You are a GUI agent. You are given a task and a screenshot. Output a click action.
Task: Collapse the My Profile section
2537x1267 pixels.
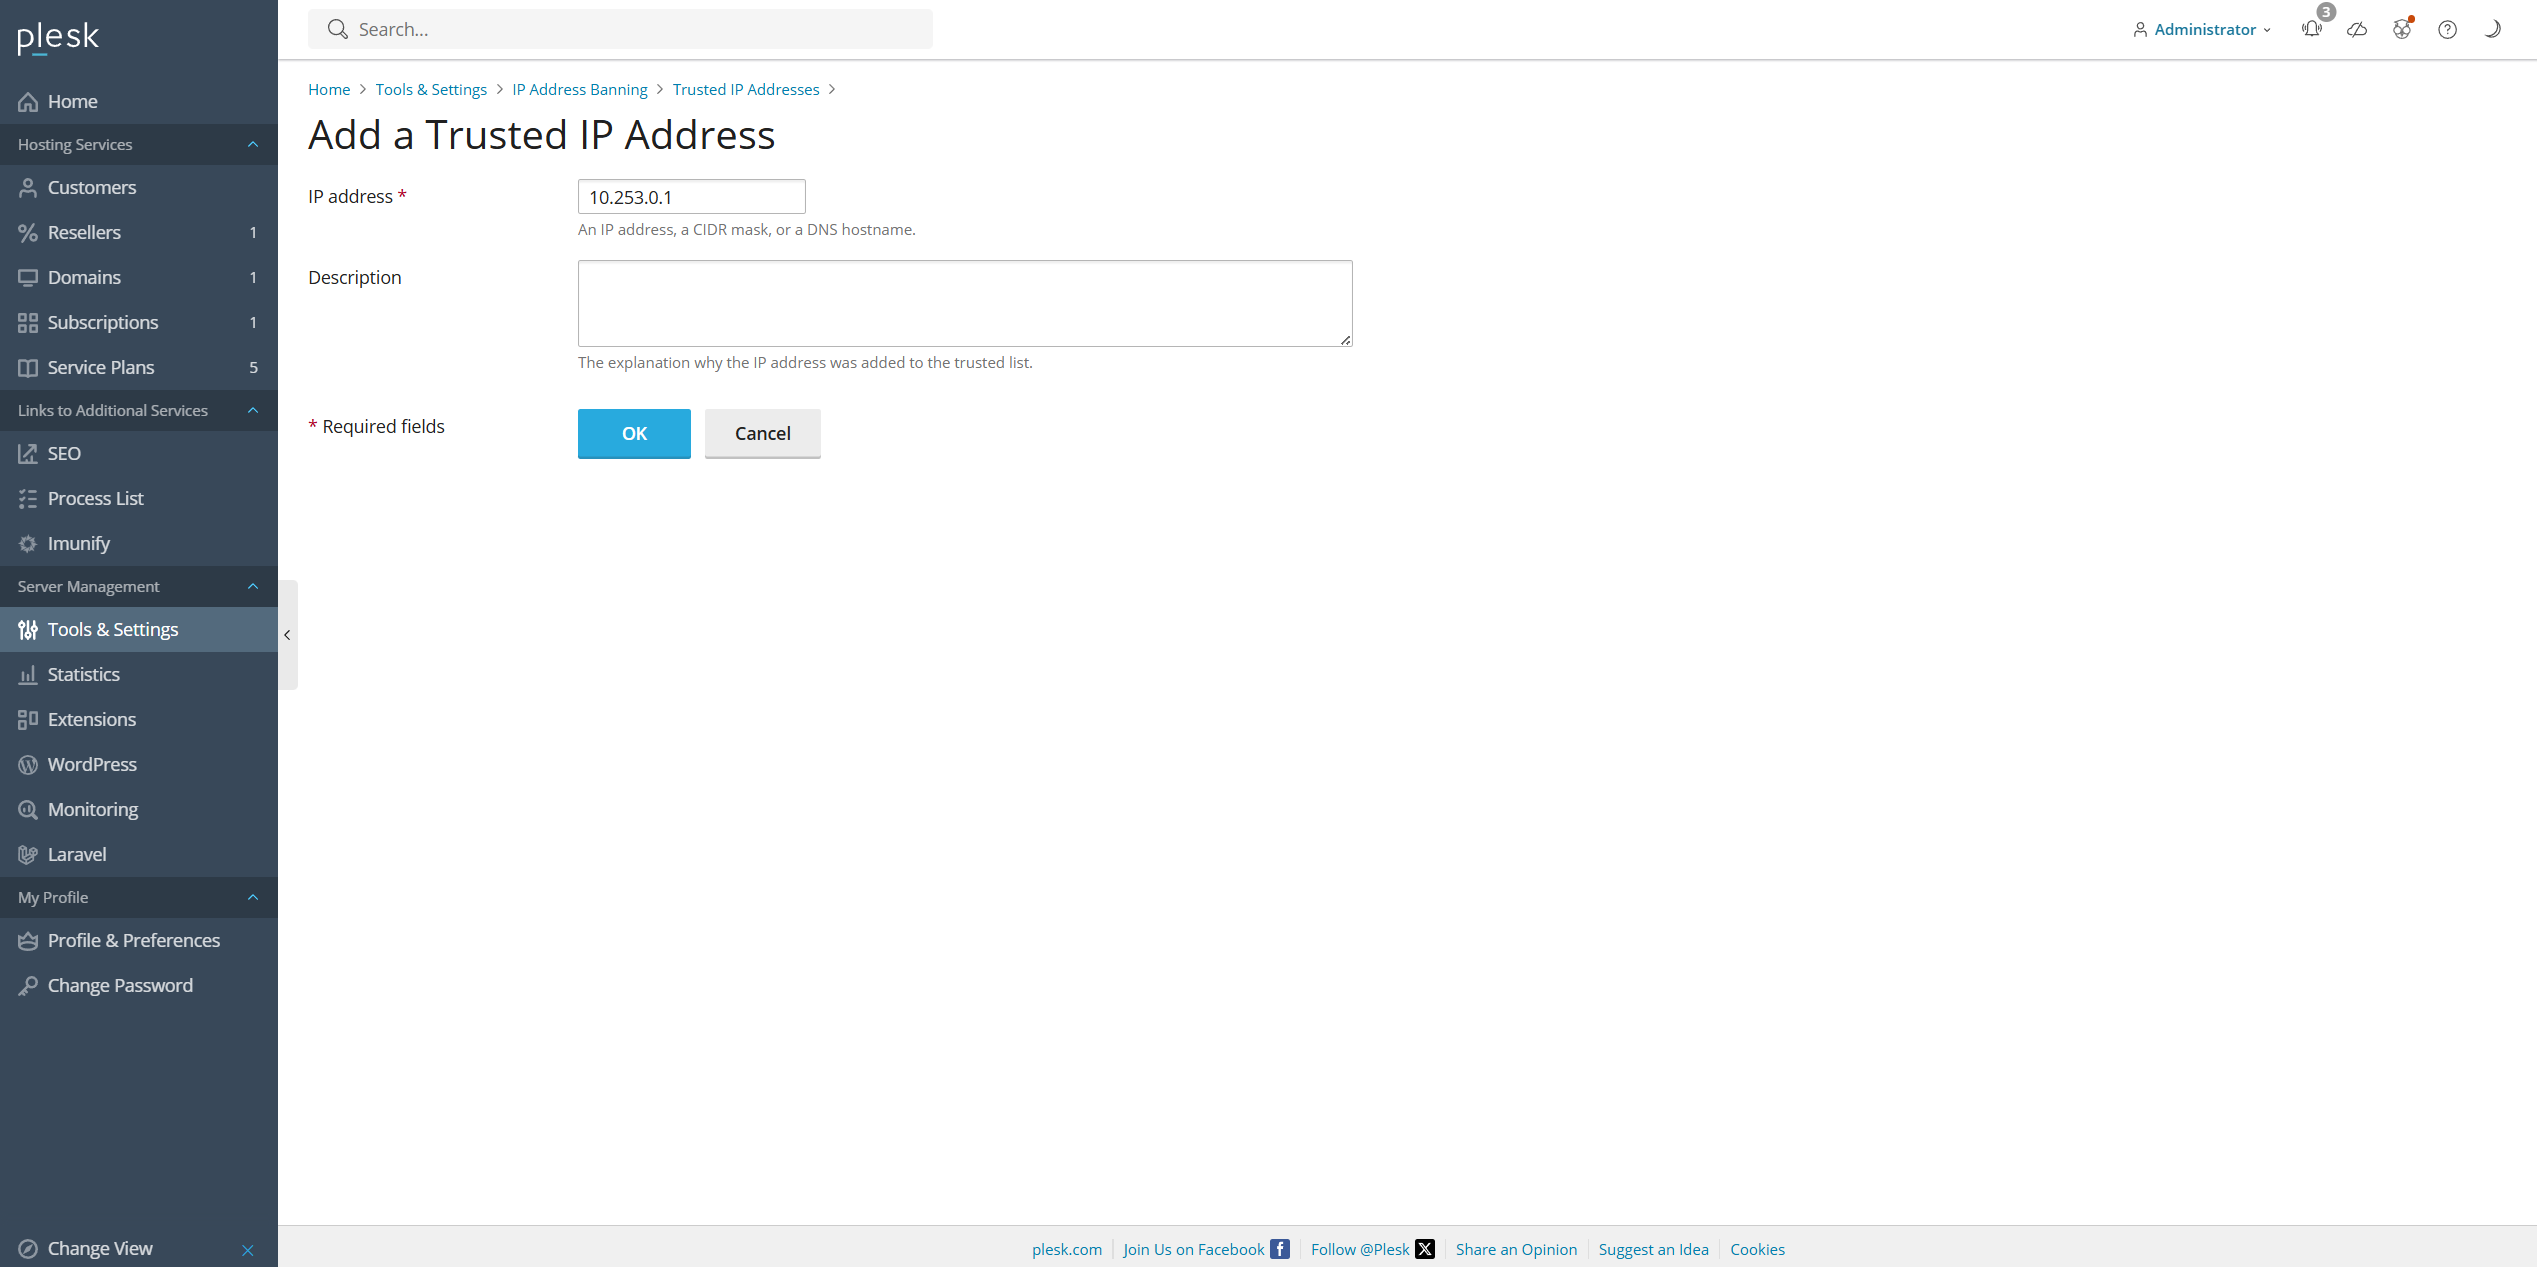253,898
